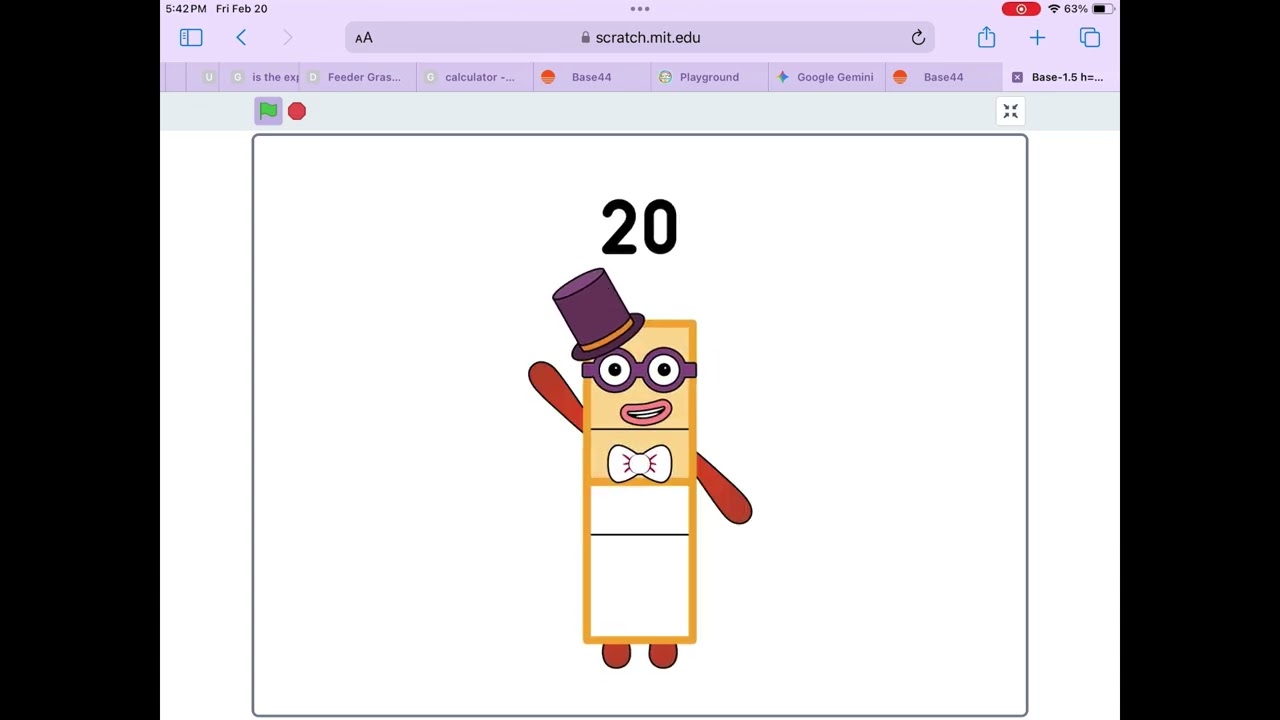Open the Base44 tab beside the calculator tab

[592, 77]
